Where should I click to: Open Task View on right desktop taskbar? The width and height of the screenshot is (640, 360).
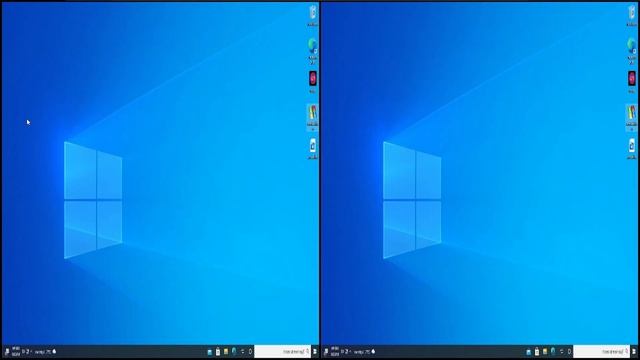pos(562,351)
